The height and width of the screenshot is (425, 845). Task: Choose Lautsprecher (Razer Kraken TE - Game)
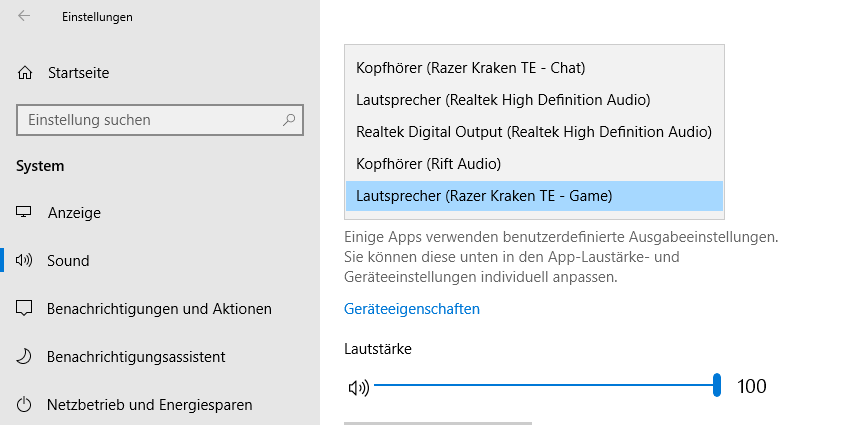click(x=534, y=196)
